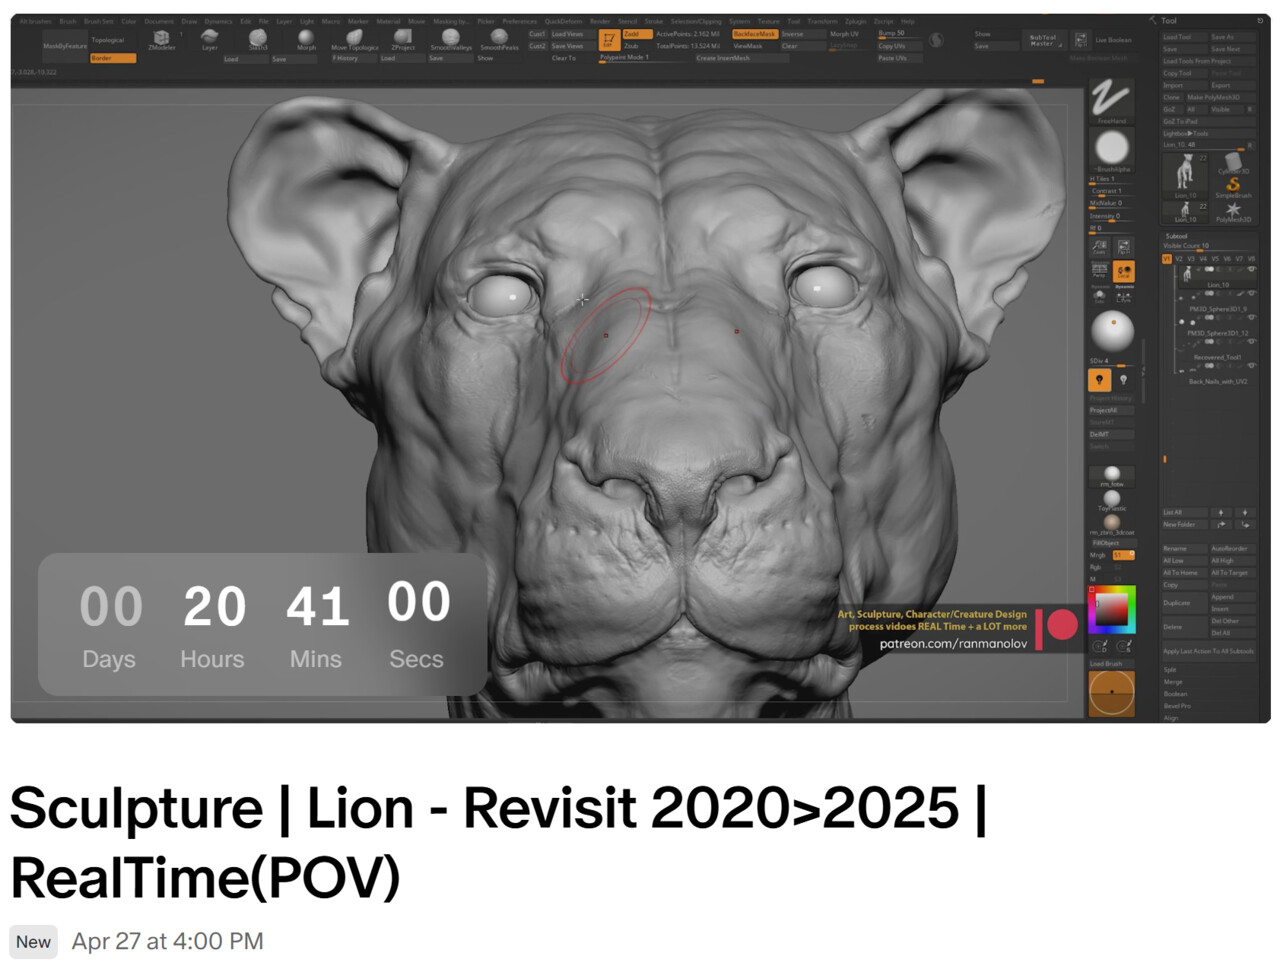Collapse the Tool palette header

pyautogui.click(x=1168, y=20)
